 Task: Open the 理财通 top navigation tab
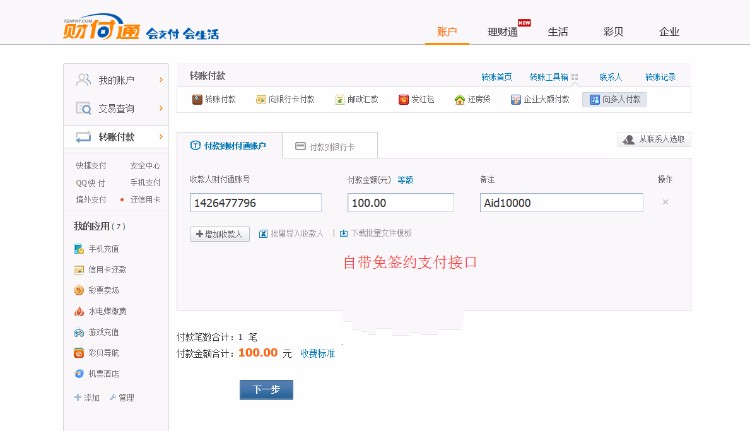pos(502,32)
